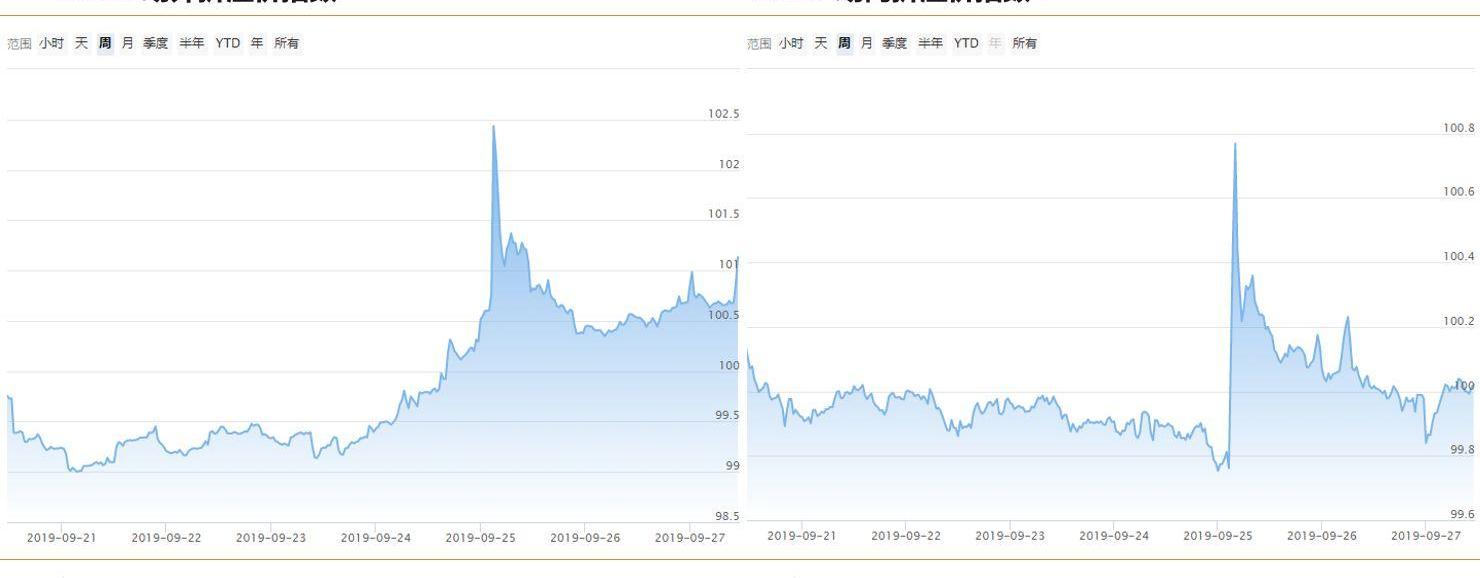Click the lowest dip before right chart's spike
Screen dimensions: 1480x578
[1218, 470]
